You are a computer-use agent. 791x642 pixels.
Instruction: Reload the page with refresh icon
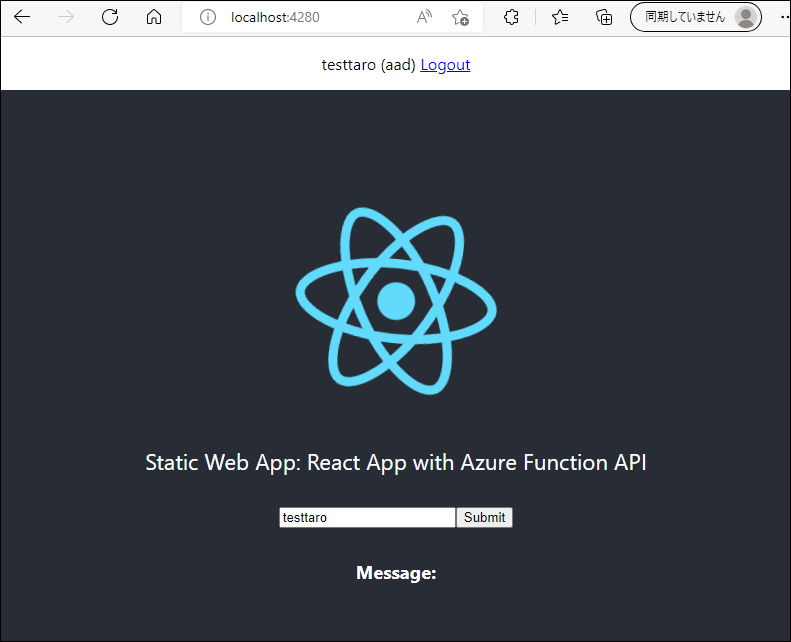click(110, 17)
